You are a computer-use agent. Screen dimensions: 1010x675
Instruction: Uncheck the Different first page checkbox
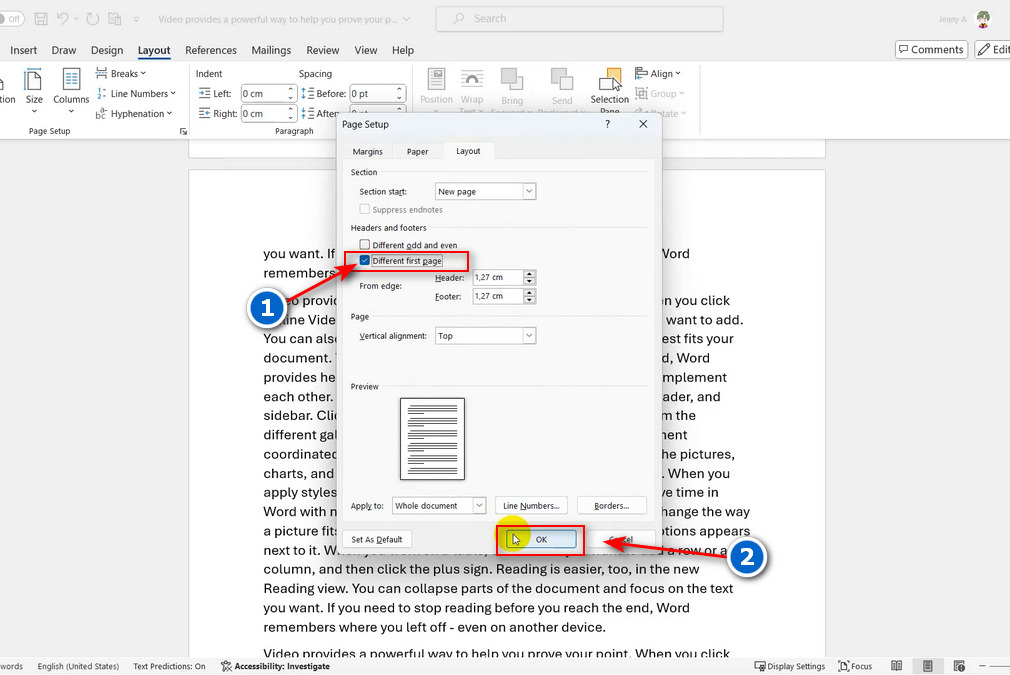click(x=365, y=261)
